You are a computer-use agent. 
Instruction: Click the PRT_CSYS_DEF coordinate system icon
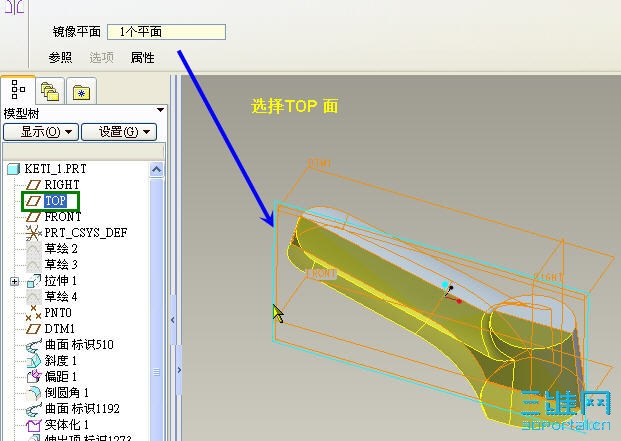(33, 233)
